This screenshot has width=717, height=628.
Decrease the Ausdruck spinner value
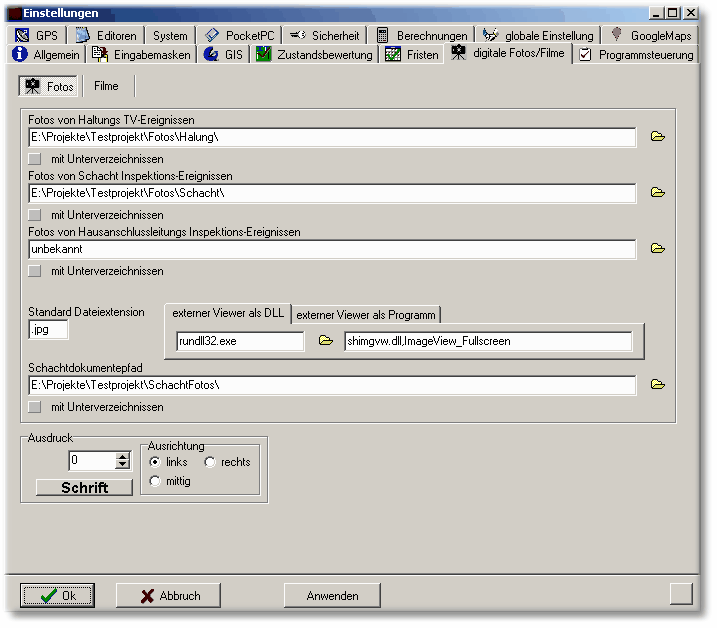tap(123, 465)
